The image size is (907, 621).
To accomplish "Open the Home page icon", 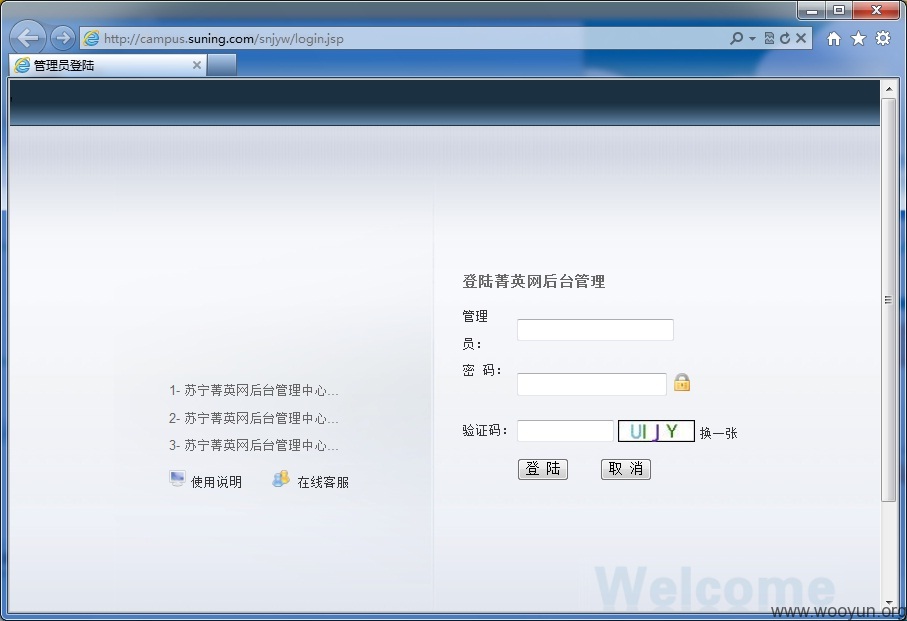I will (x=834, y=39).
